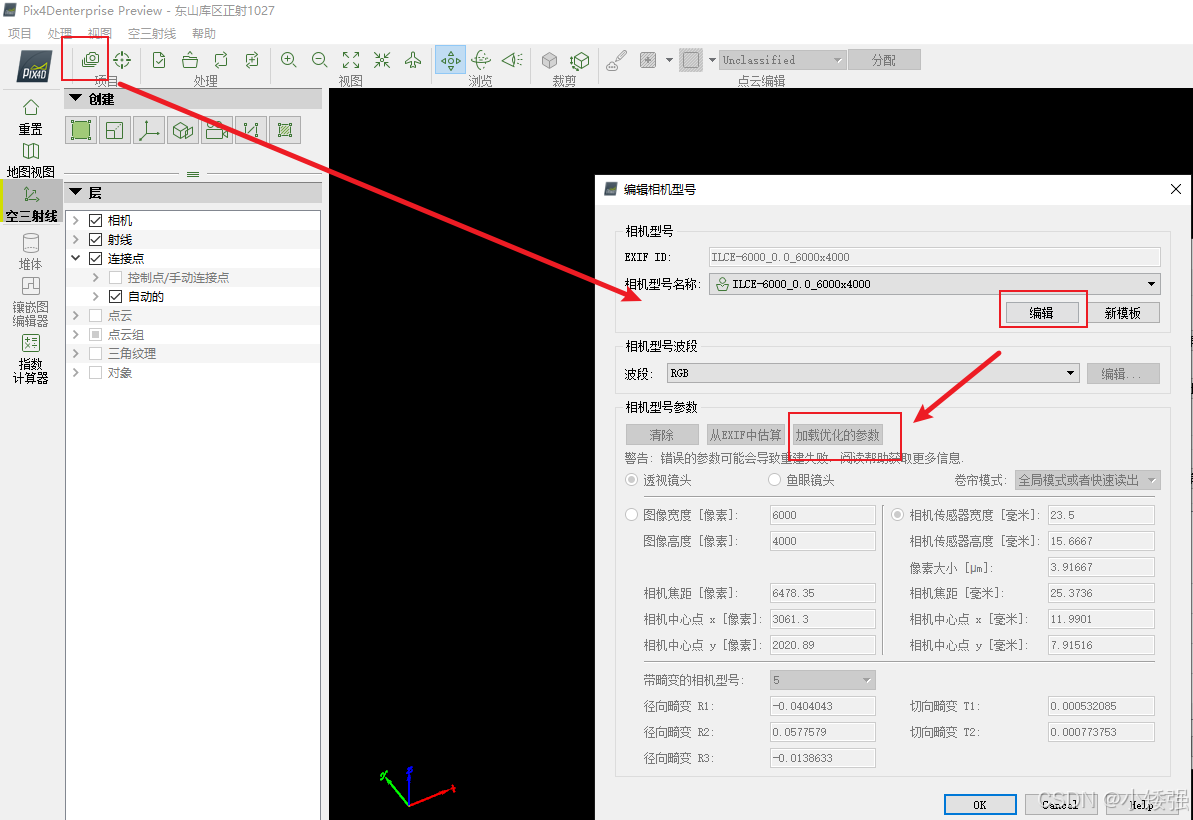Open the Unclassified point class dropdown
The width and height of the screenshot is (1193, 820).
point(782,59)
